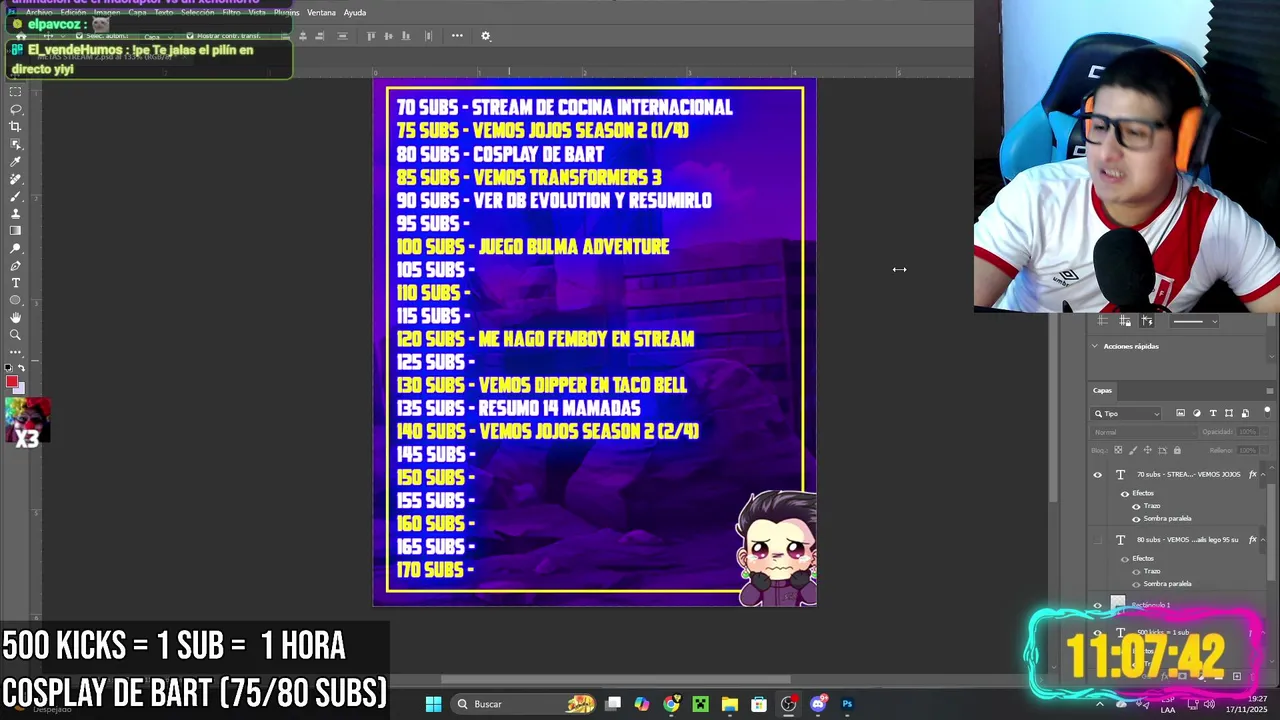
Task: Open the foreground red color swatch
Action: point(11,381)
